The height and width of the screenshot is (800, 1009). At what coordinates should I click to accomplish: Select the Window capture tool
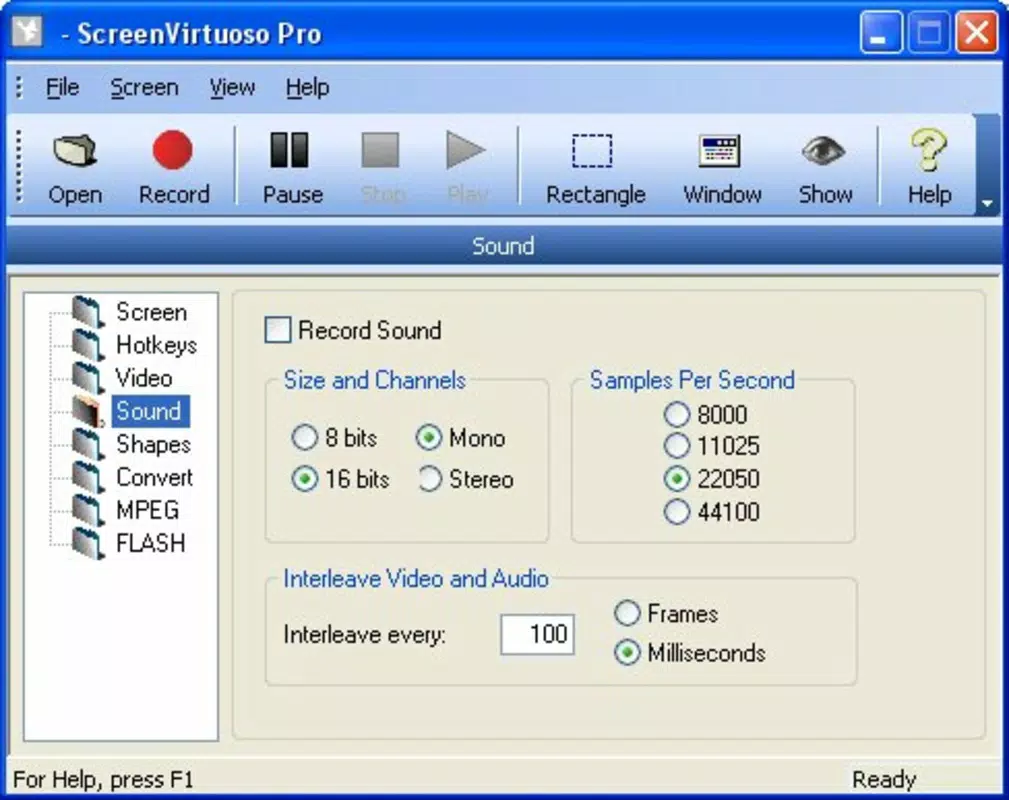point(719,151)
